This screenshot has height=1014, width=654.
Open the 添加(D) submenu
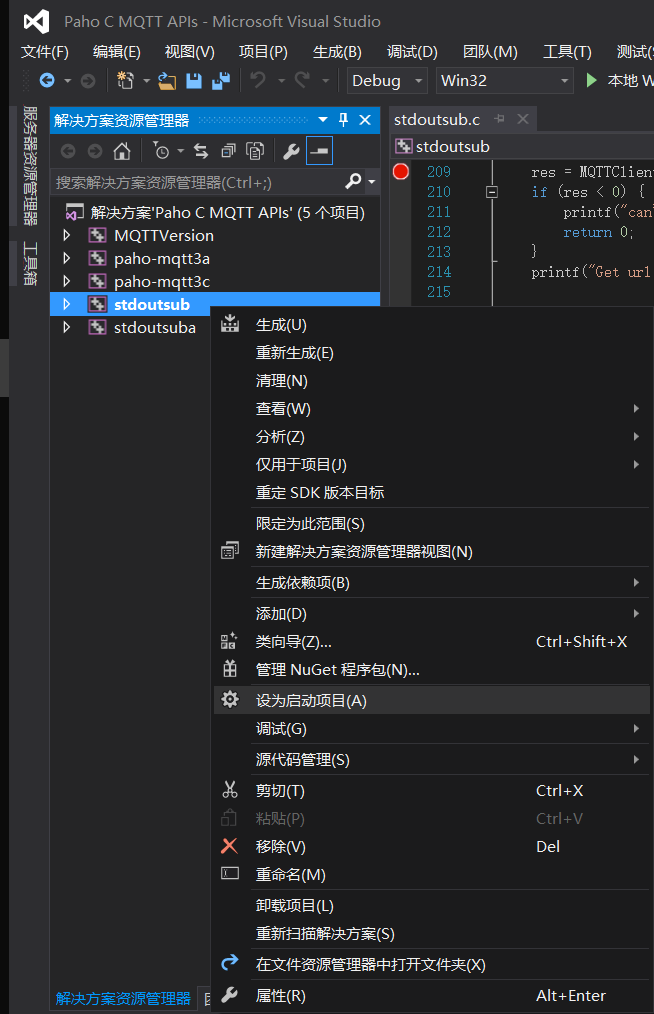pyautogui.click(x=431, y=614)
